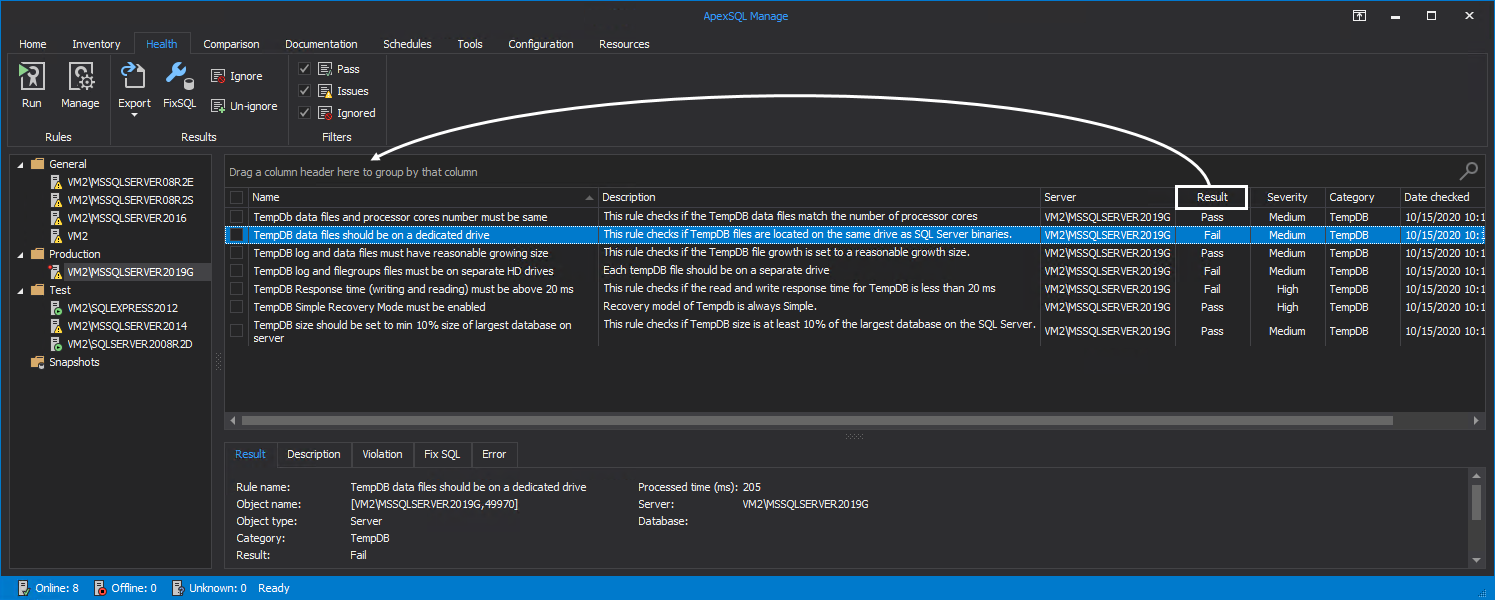Click the Export results icon
1495x600 pixels.
[134, 77]
